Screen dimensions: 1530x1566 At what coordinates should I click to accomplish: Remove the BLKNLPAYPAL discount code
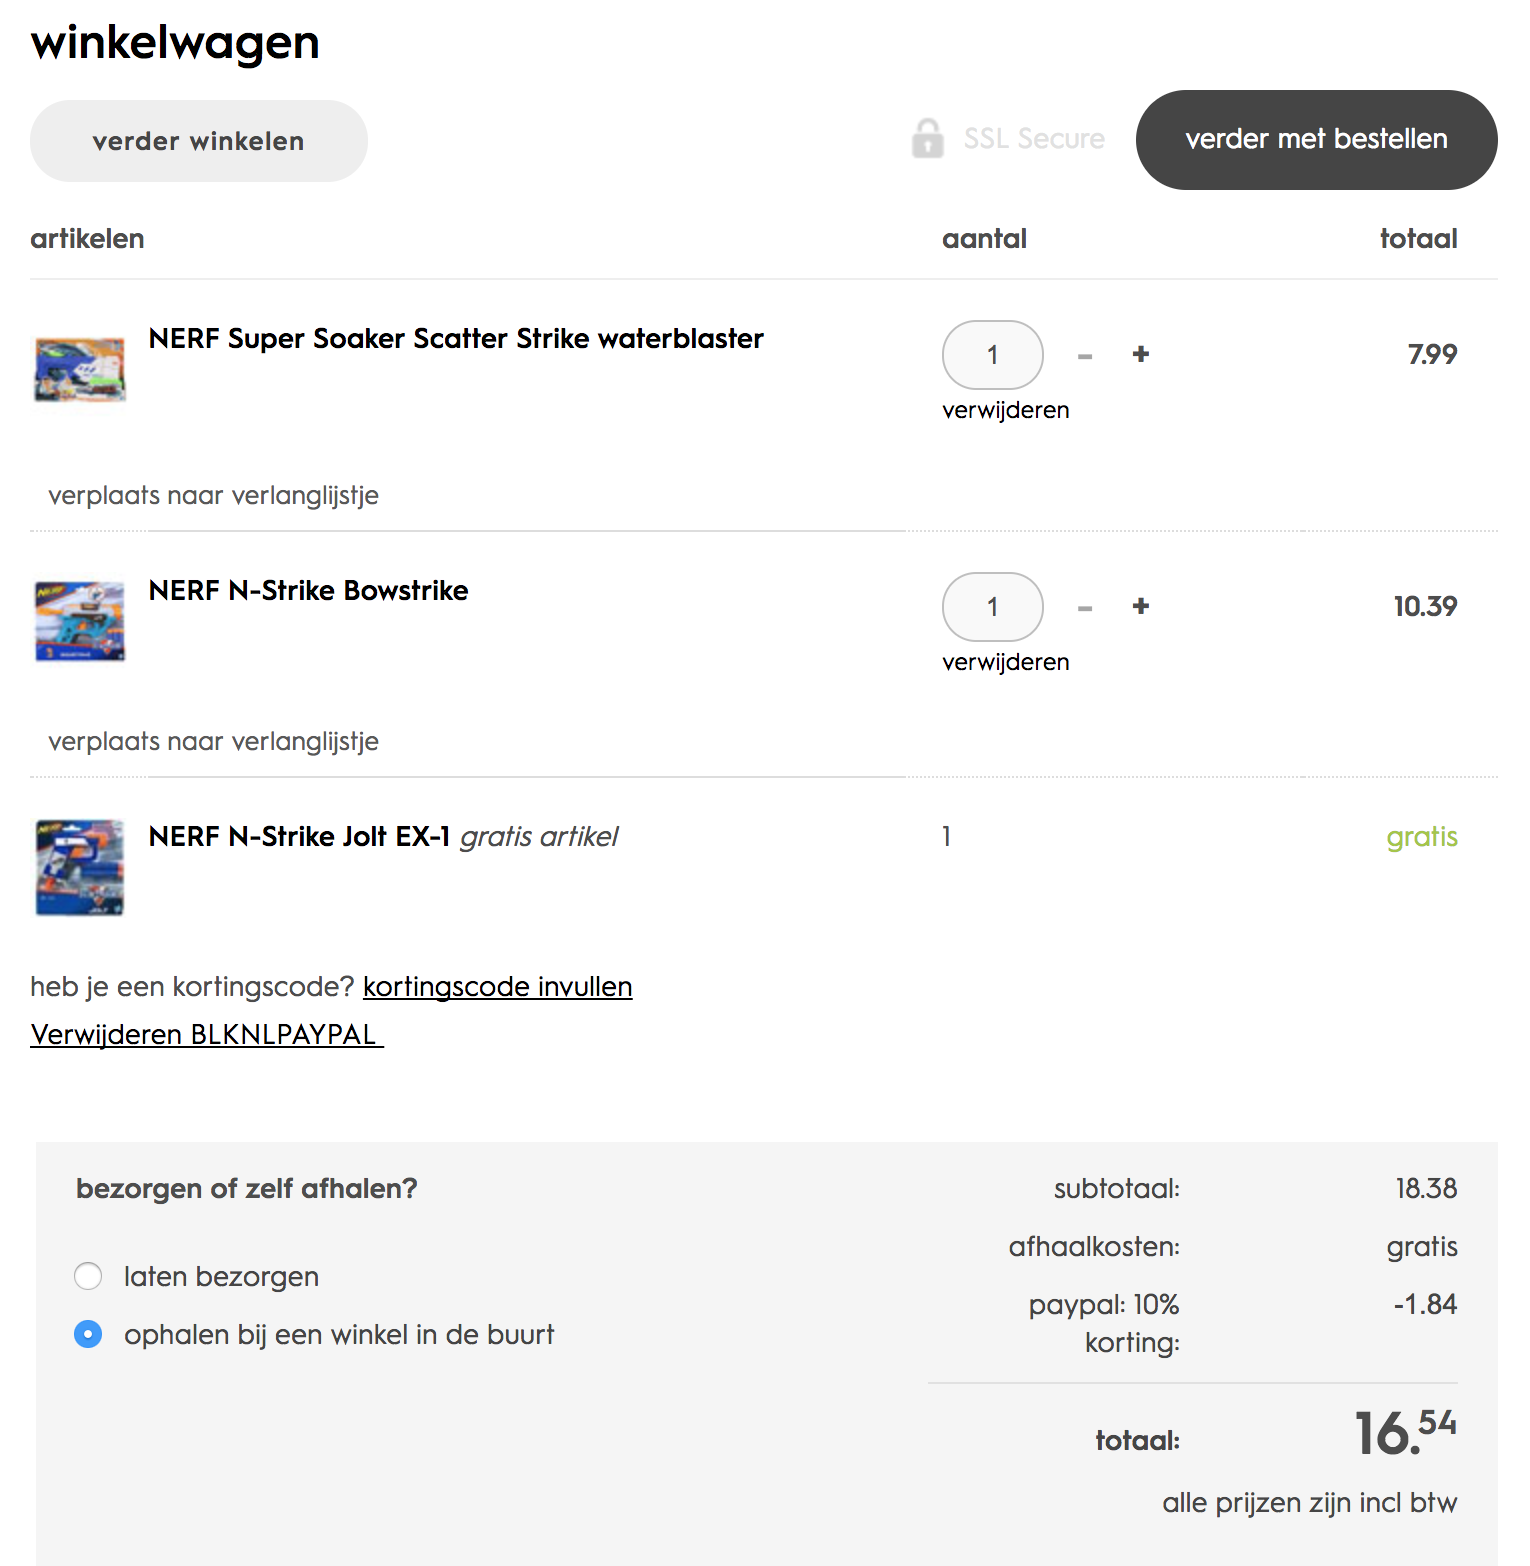point(206,1034)
